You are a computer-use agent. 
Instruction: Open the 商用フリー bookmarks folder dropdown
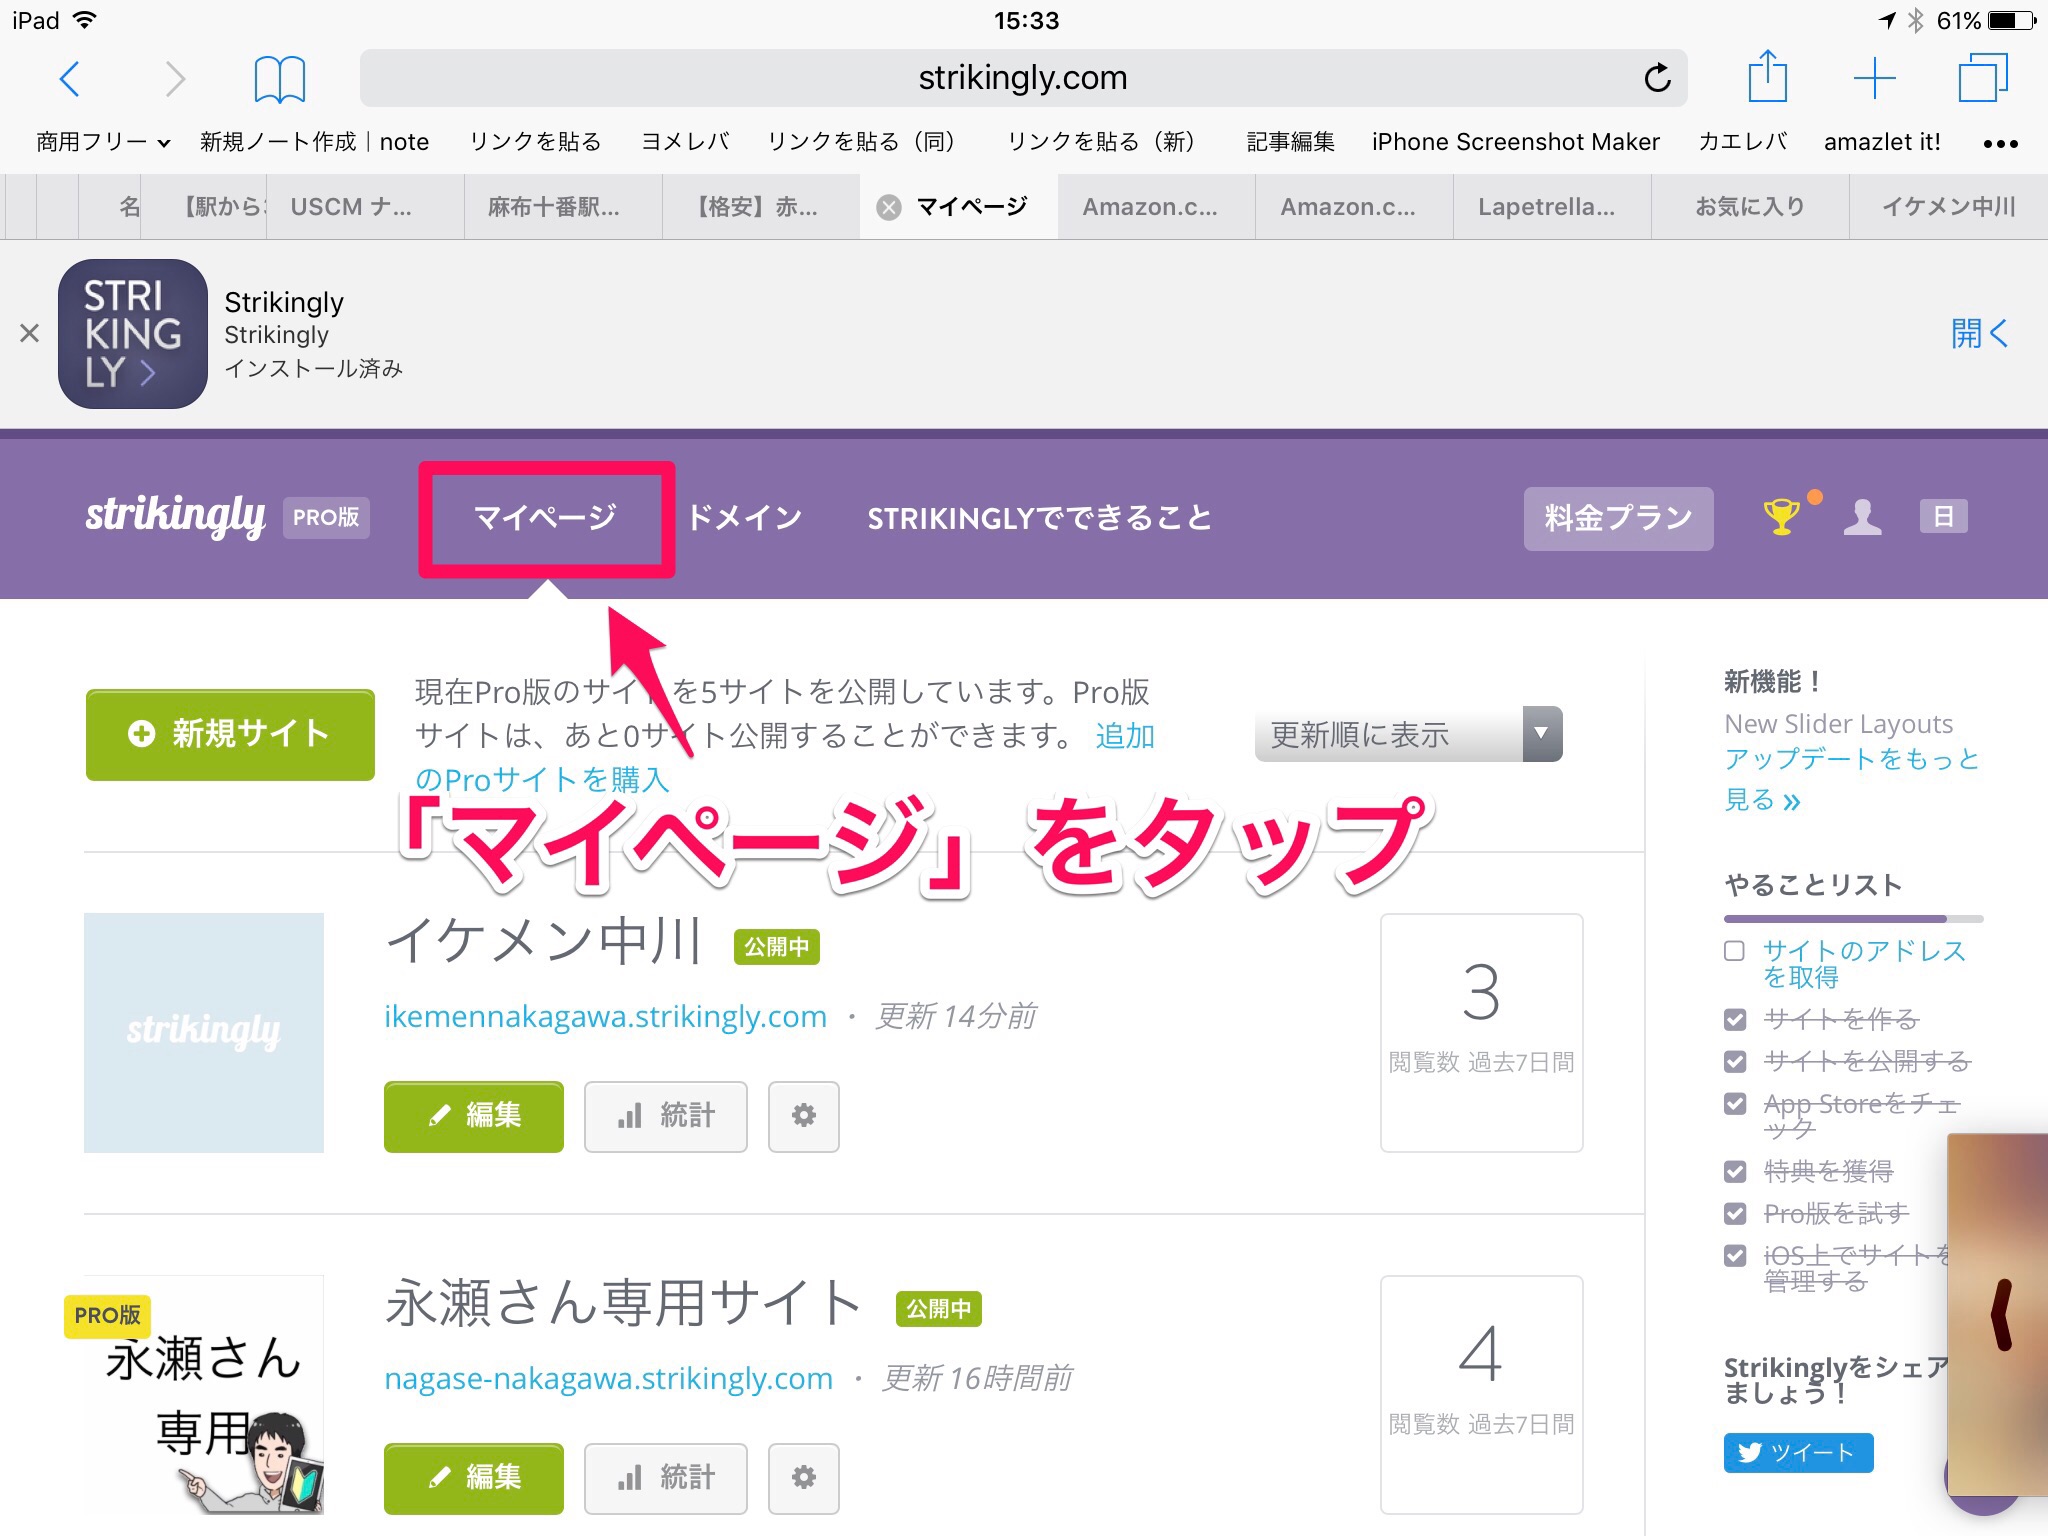point(103,142)
